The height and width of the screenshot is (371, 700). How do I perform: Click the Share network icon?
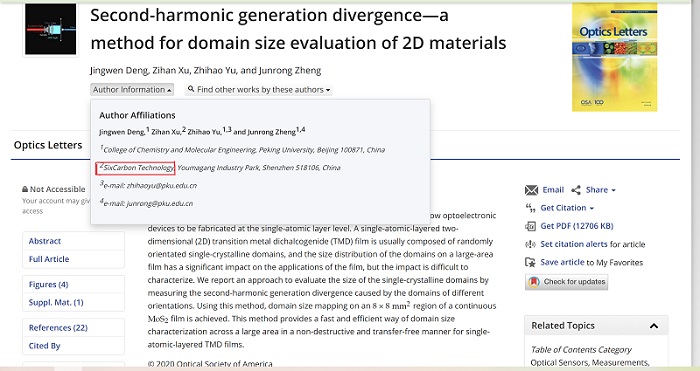pos(576,190)
